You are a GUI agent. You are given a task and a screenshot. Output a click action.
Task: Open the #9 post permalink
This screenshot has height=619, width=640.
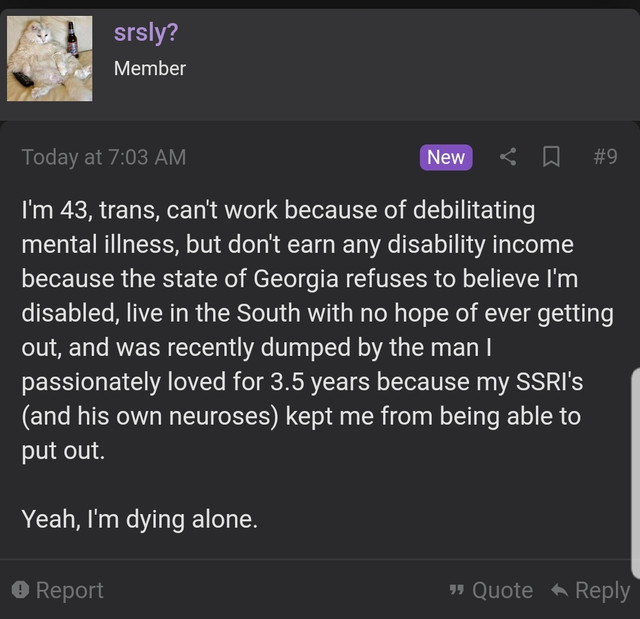tap(604, 157)
